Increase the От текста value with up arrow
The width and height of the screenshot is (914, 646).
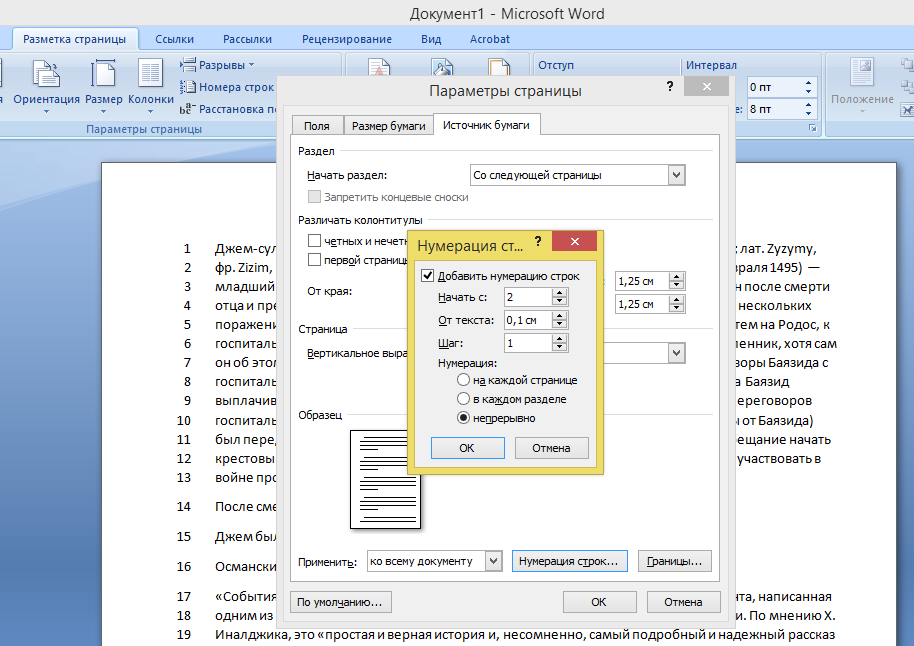[x=560, y=315]
